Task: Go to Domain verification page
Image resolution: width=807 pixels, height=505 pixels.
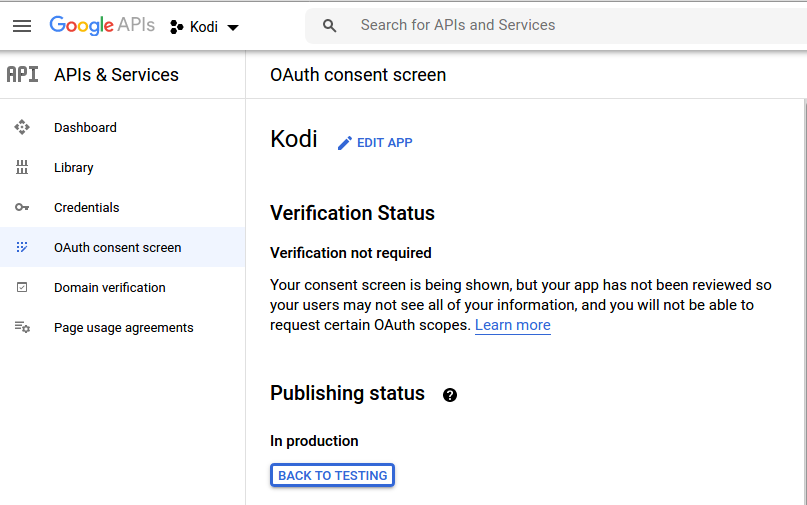Action: tap(109, 288)
